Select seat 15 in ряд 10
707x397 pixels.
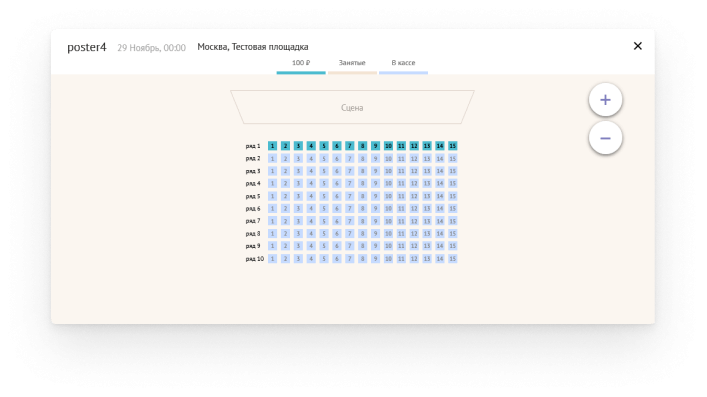452,259
